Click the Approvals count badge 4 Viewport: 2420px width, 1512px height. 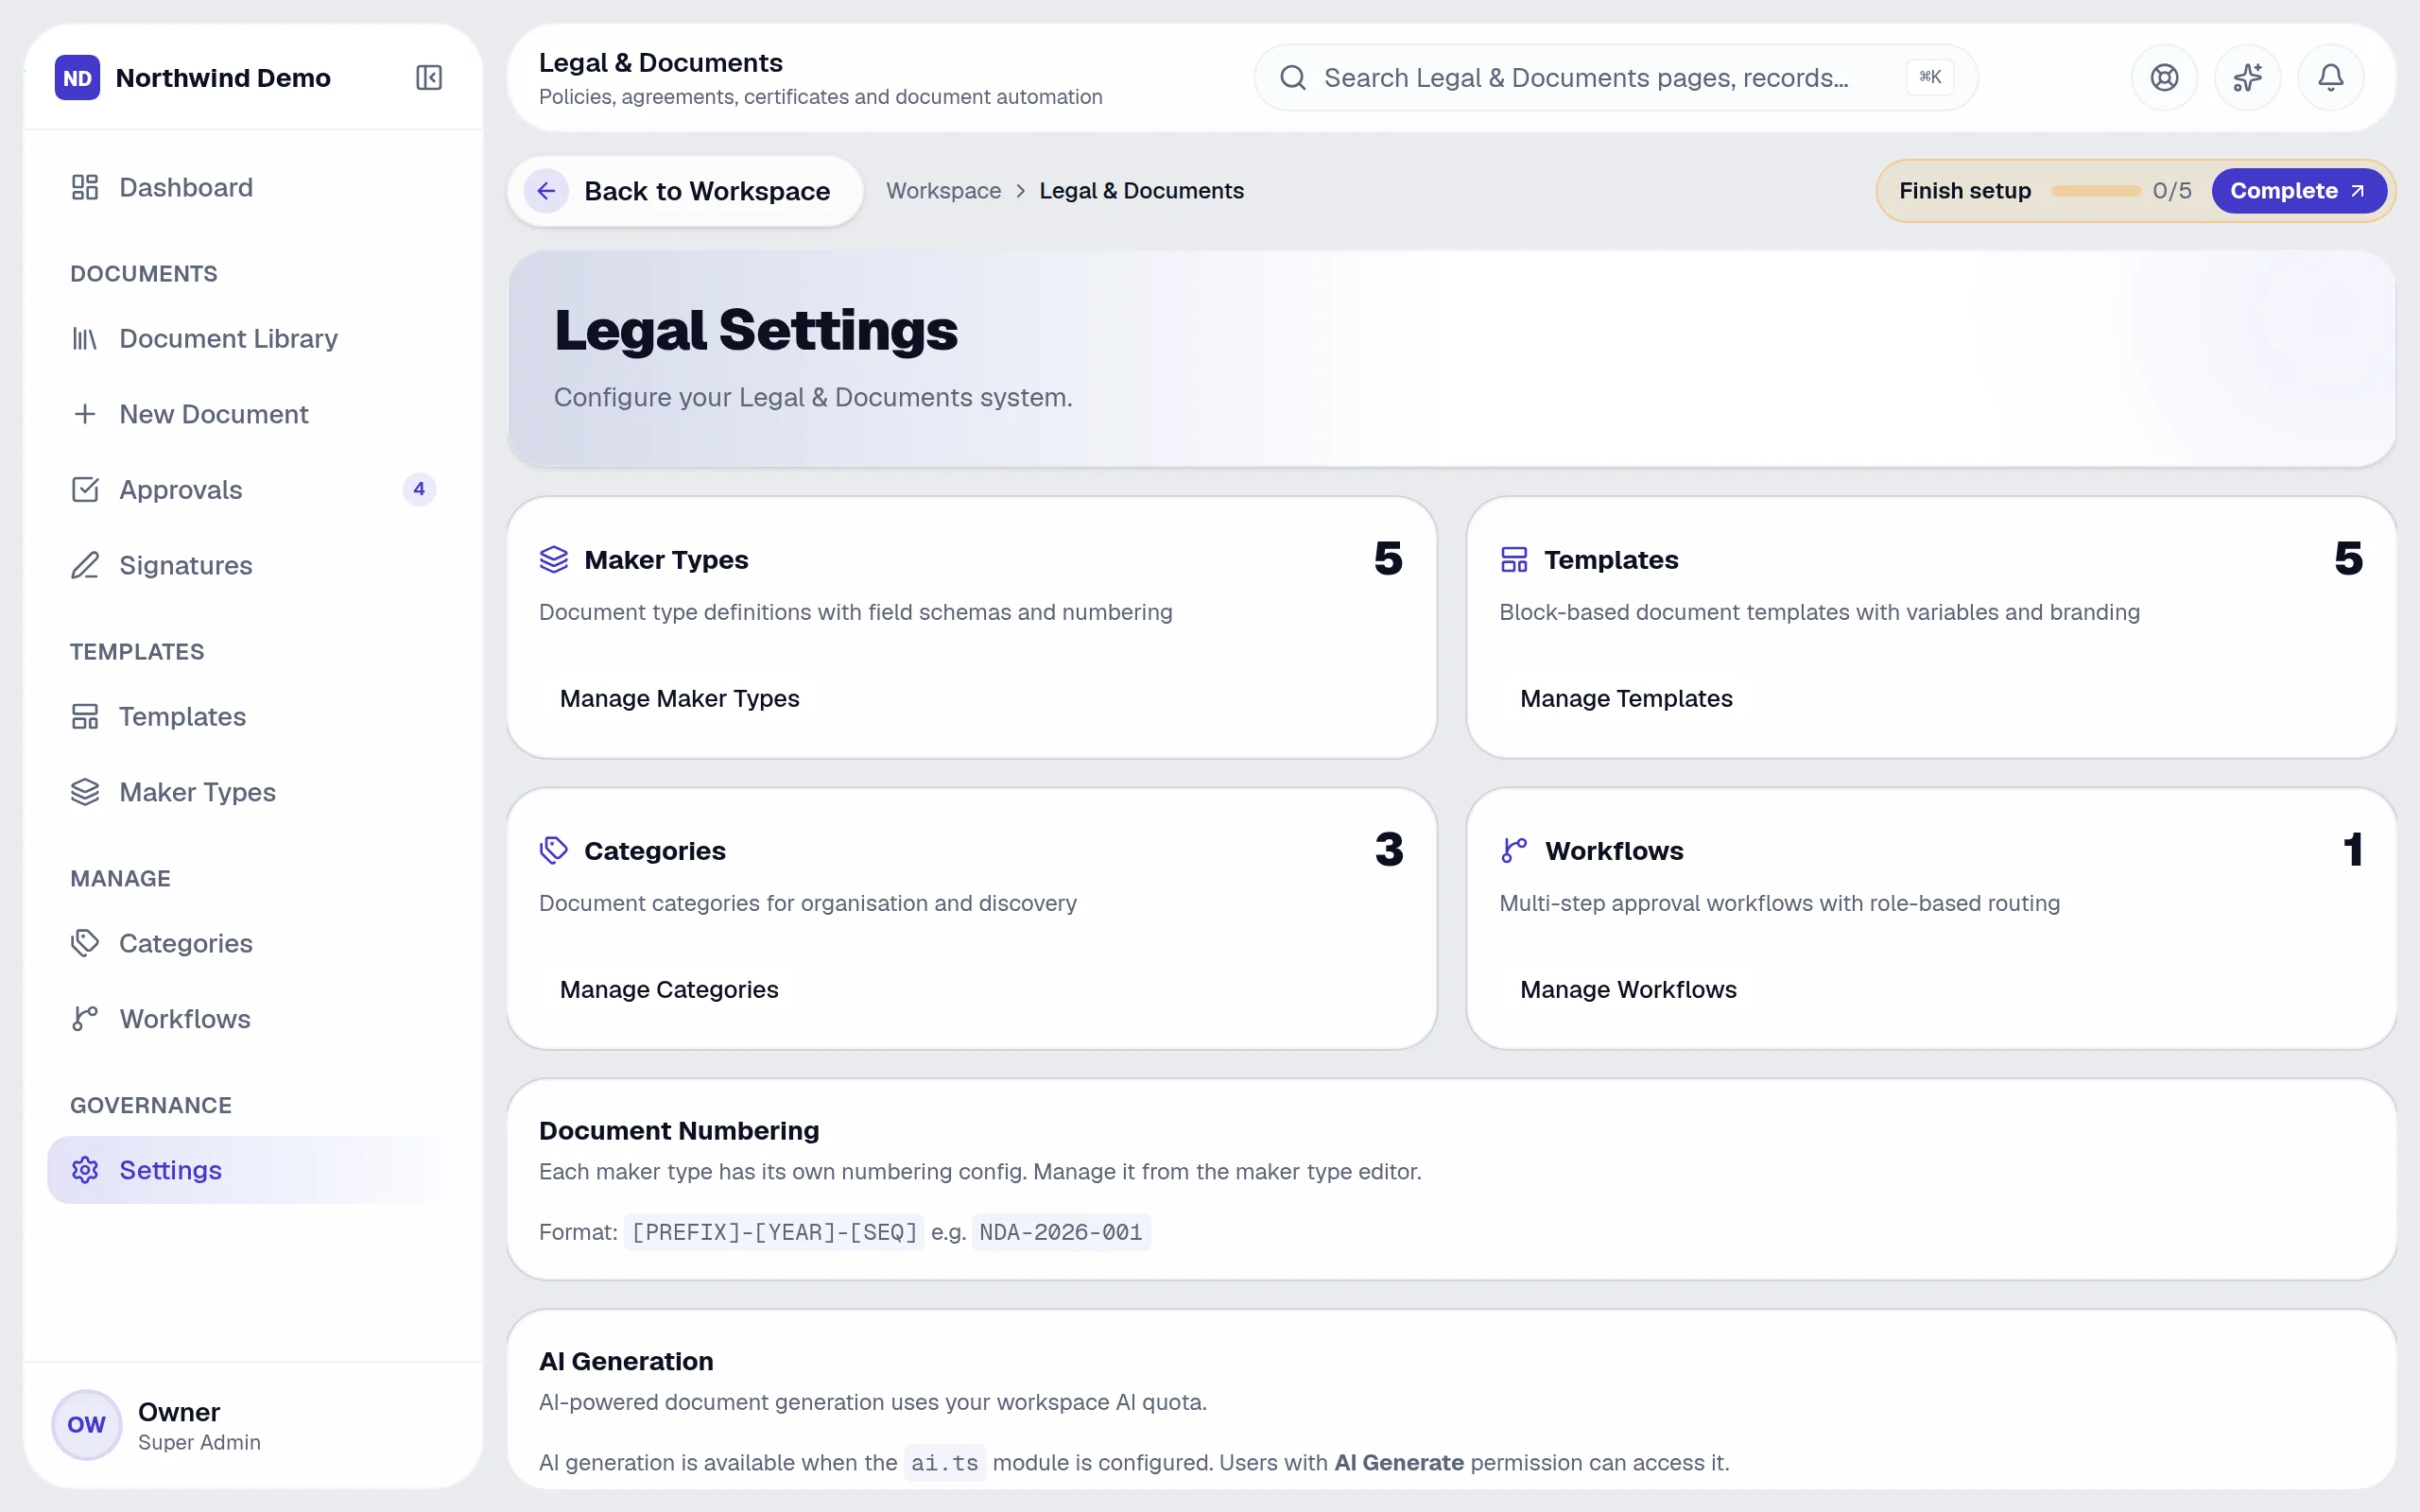pyautogui.click(x=419, y=489)
